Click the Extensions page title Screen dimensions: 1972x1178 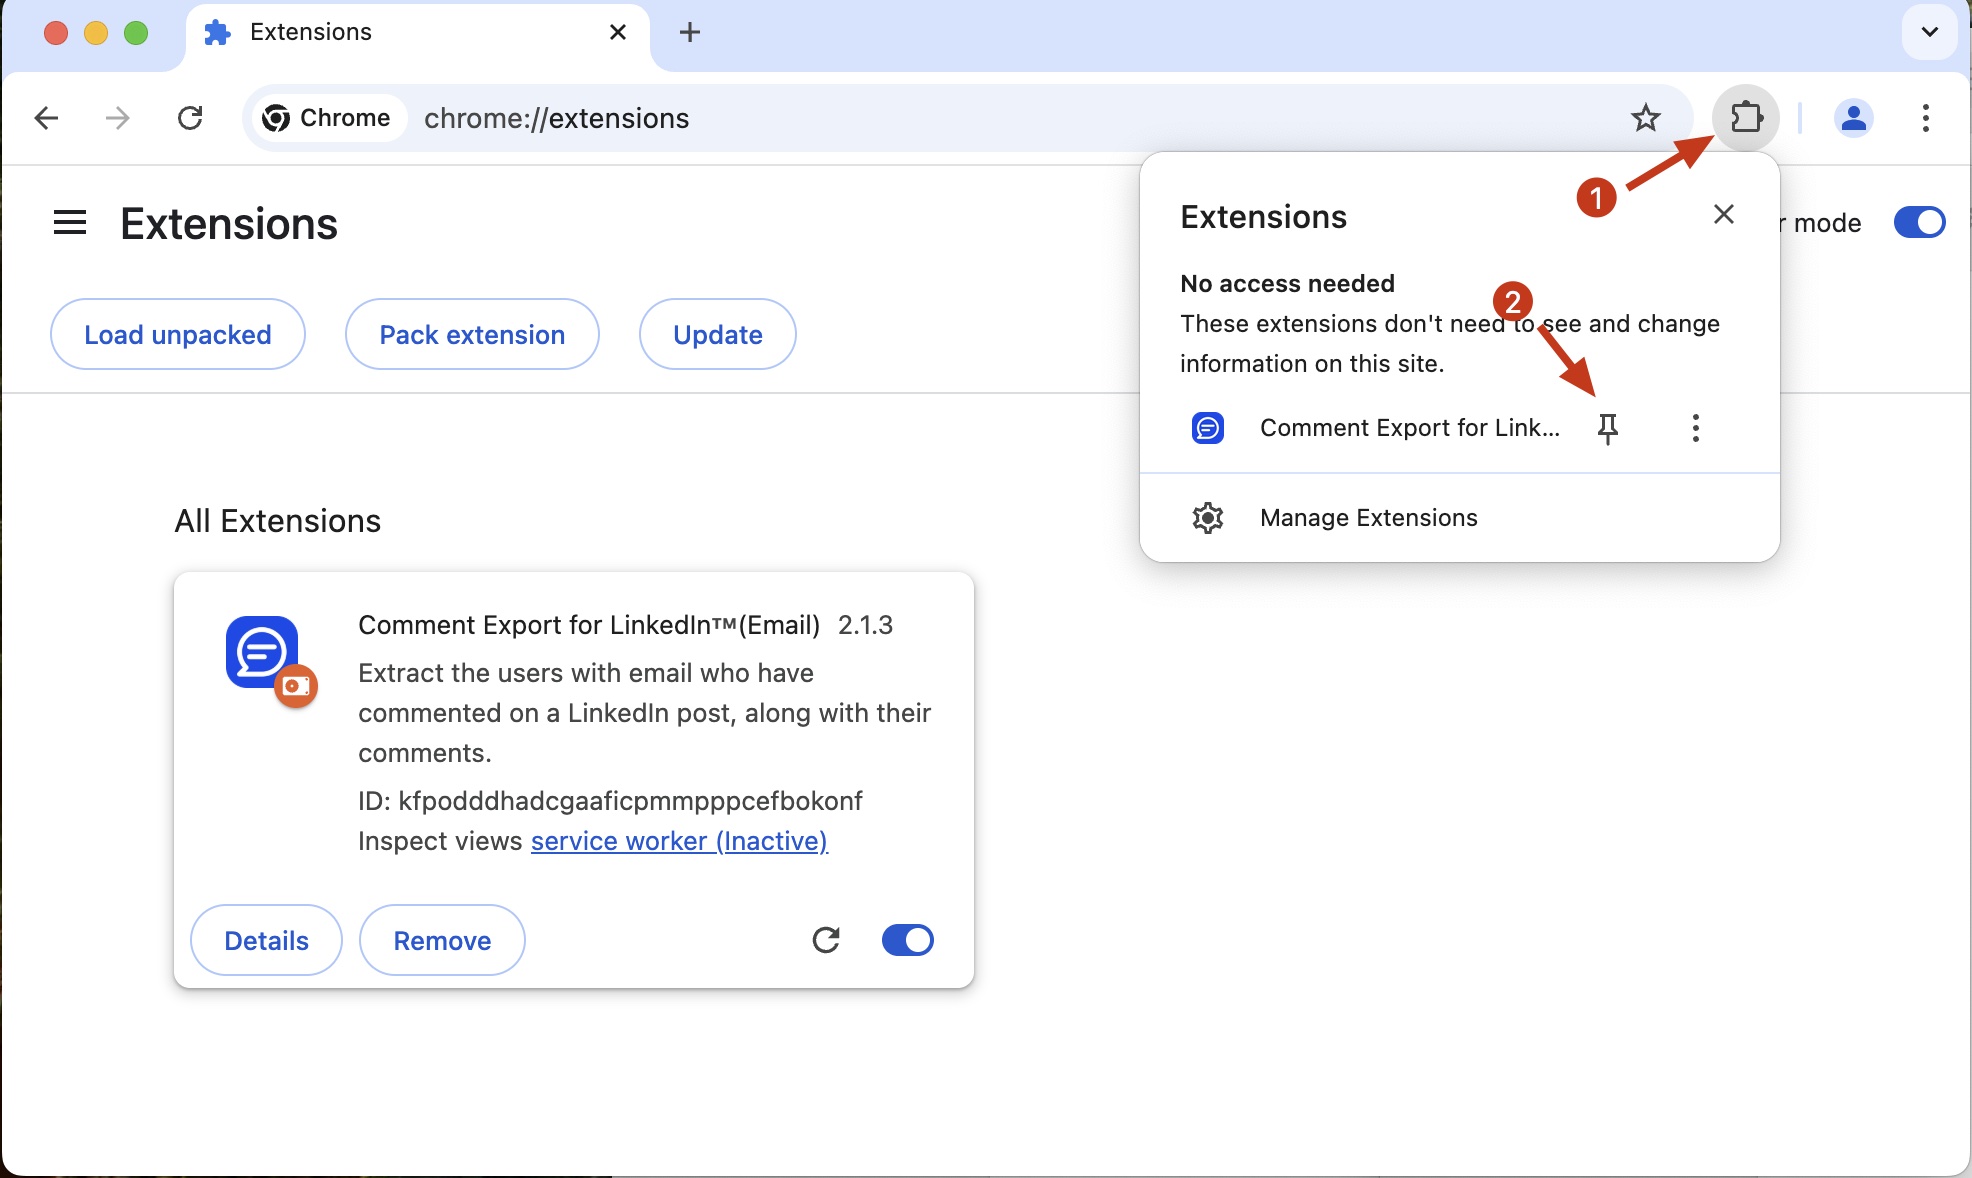(229, 224)
